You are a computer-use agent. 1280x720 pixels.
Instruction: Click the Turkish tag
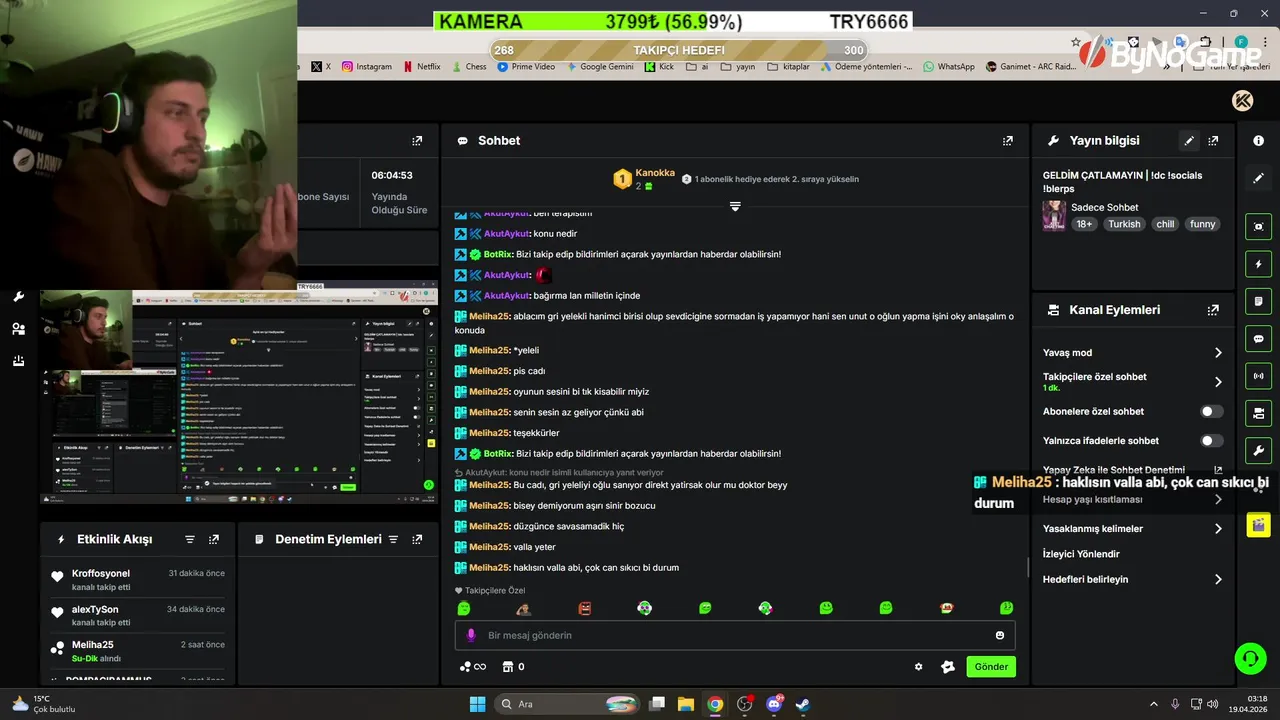(1124, 224)
